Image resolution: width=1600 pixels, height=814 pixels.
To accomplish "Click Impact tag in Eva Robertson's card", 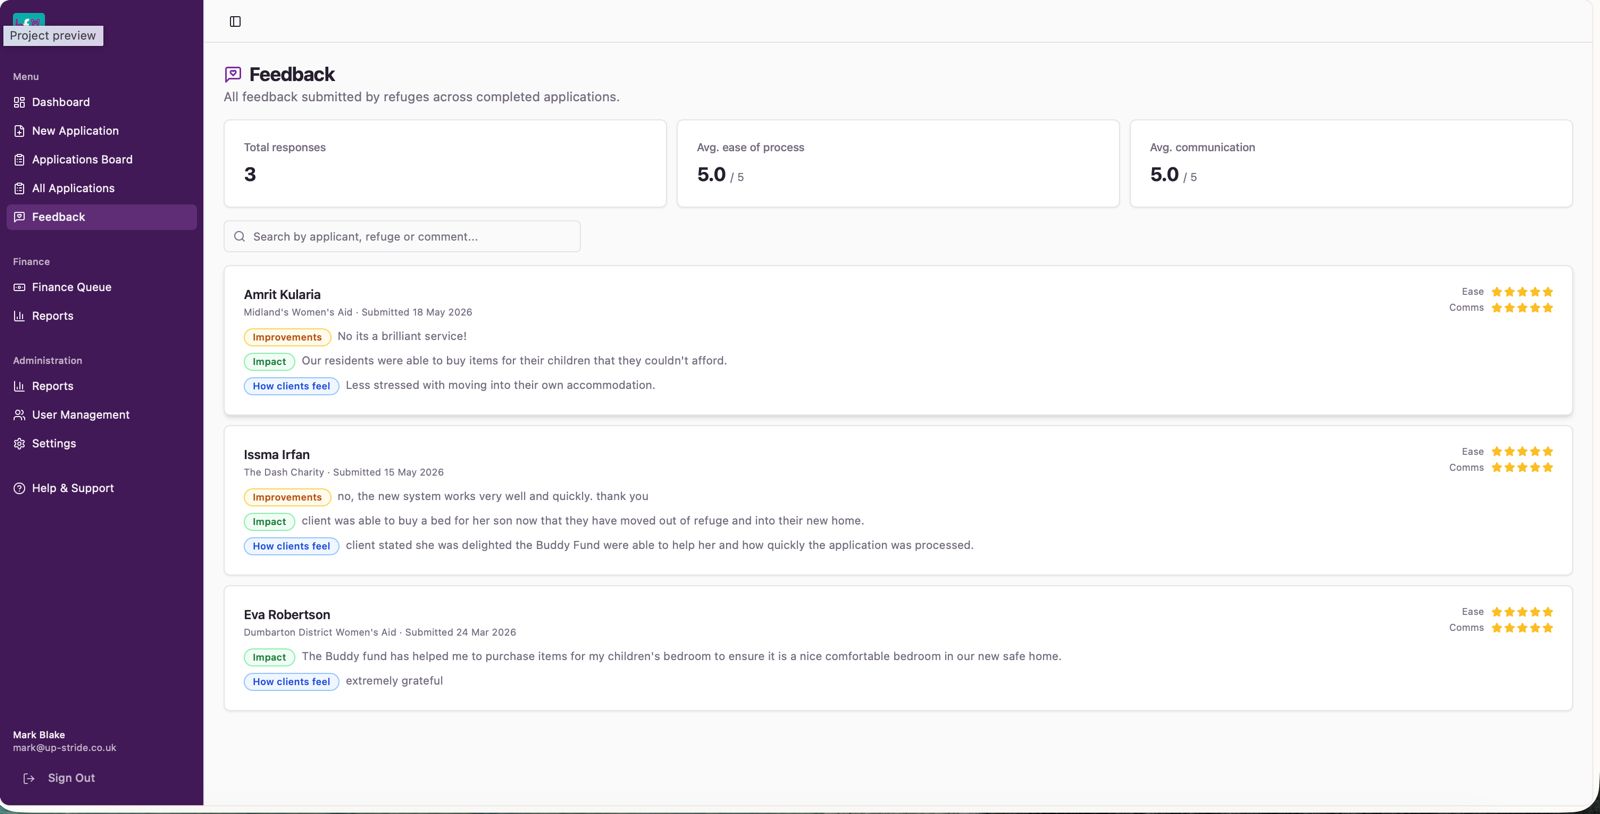I will point(269,657).
